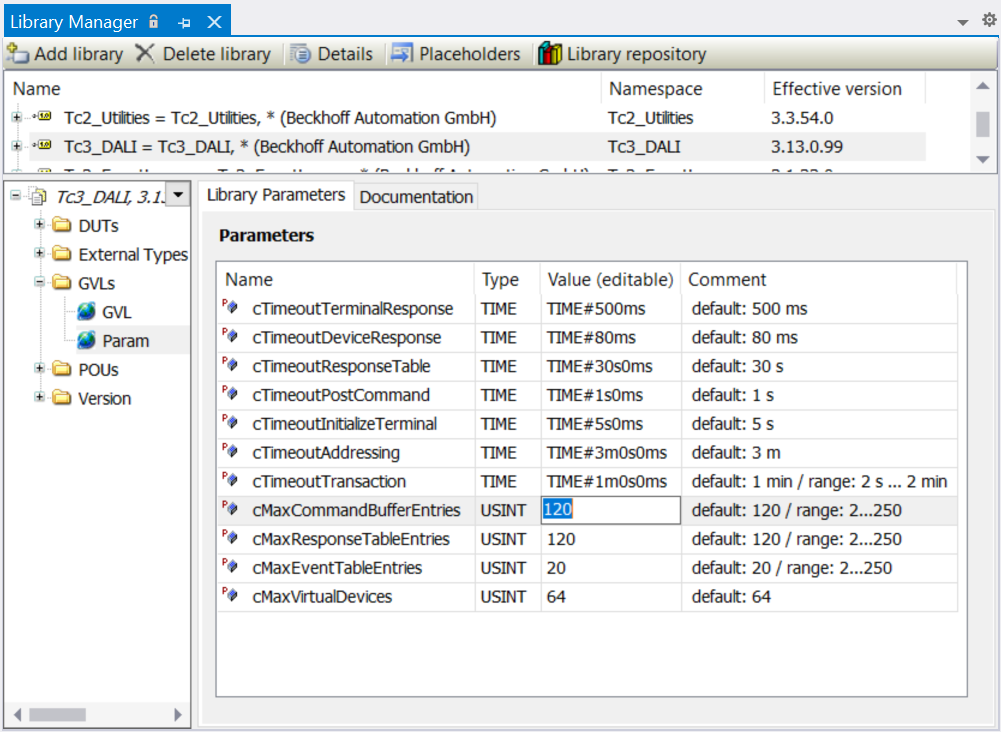The height and width of the screenshot is (732, 1001).
Task: Switch to the Documentation tab
Action: click(416, 197)
